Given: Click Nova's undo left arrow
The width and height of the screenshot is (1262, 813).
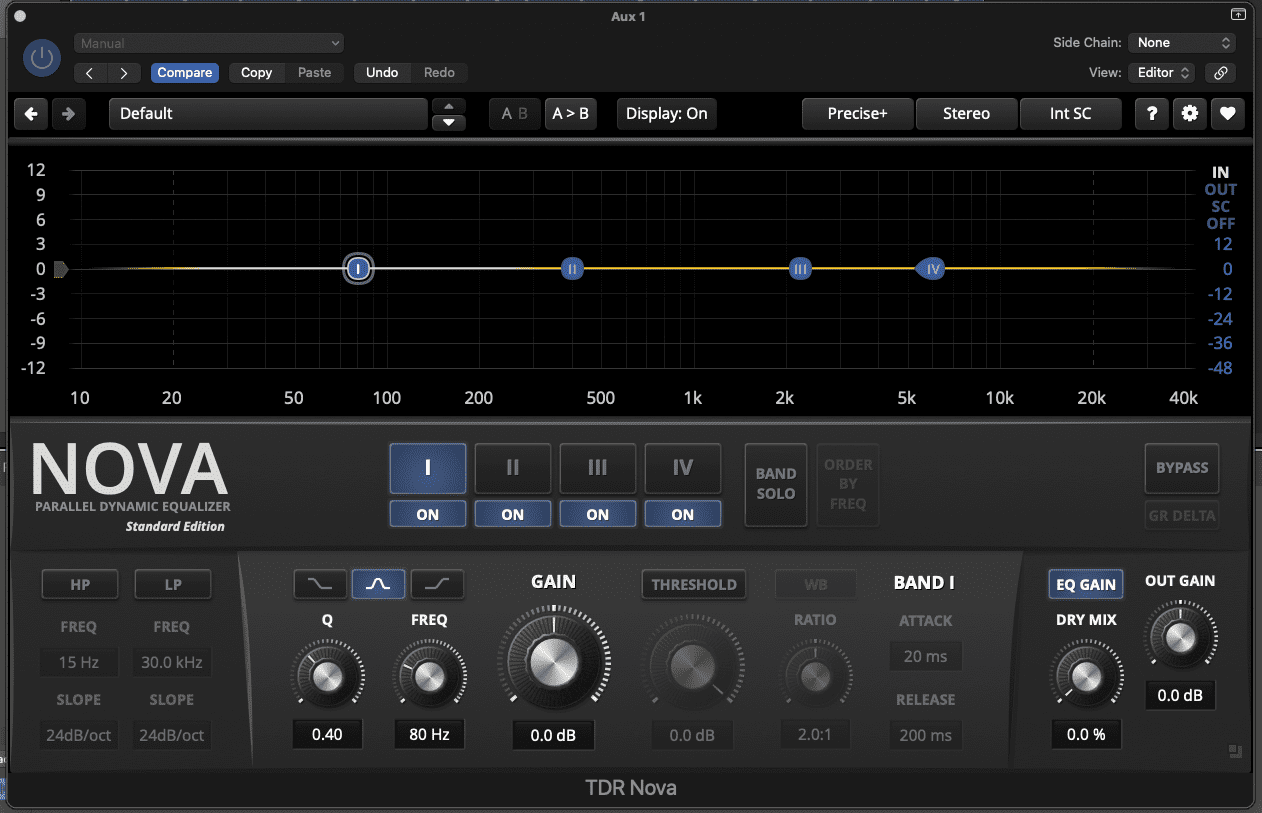Looking at the screenshot, I should pos(31,114).
